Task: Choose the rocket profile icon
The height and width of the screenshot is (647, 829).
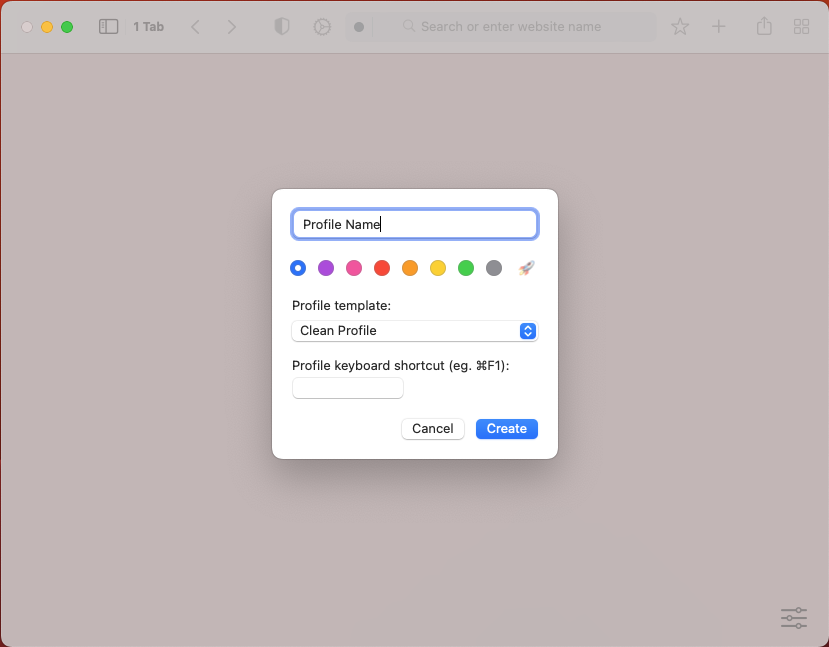Action: [x=526, y=268]
